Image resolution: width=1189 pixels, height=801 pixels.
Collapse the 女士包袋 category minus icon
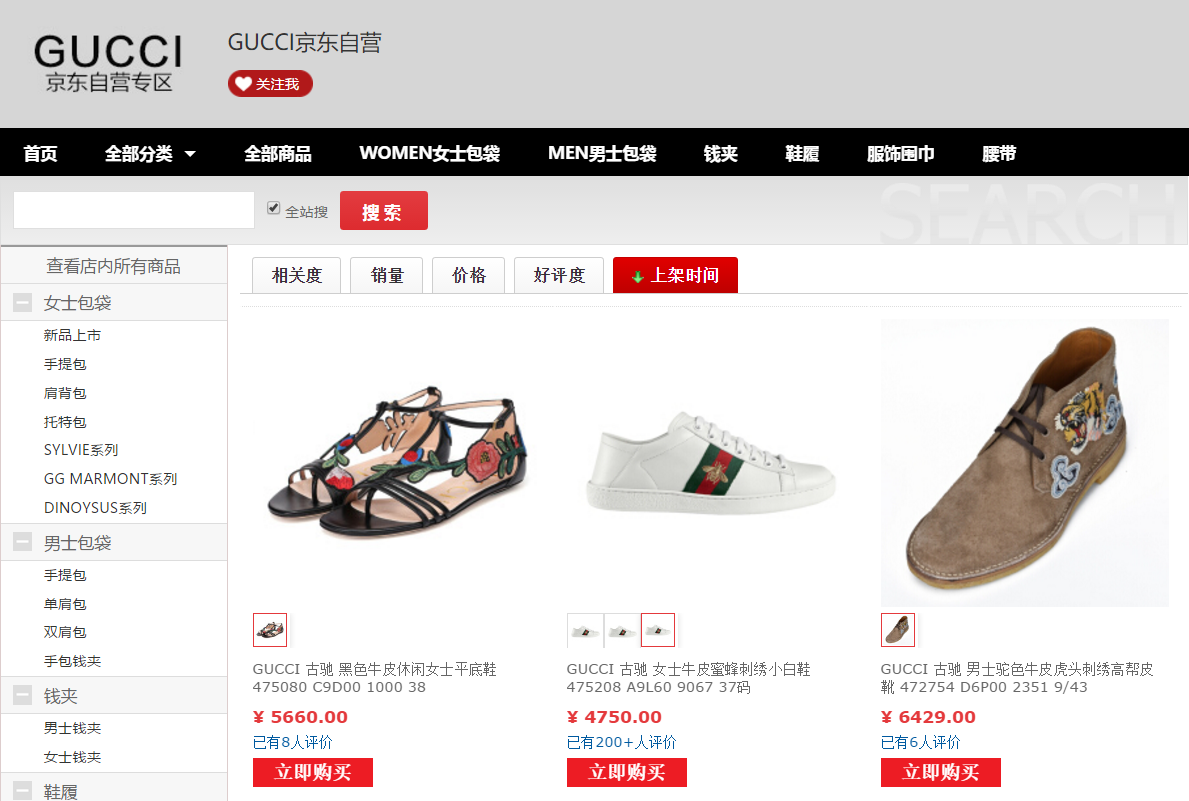tap(23, 303)
